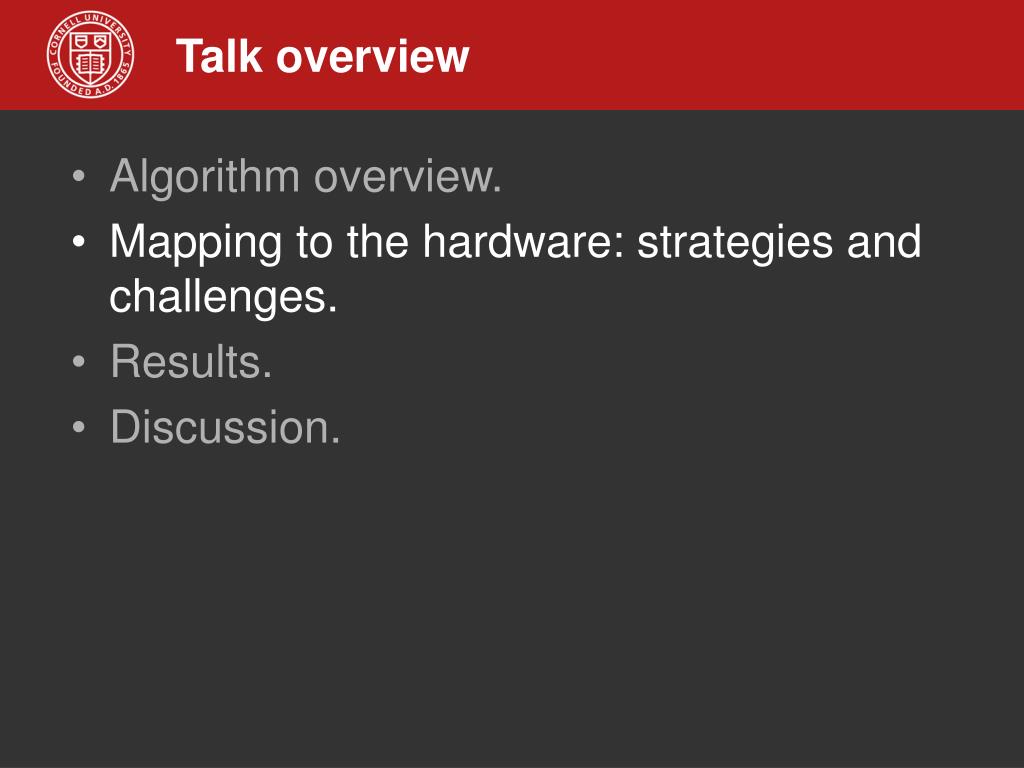Viewport: 1024px width, 768px height.
Task: Select the 'Talk overview' slide title
Action: pyautogui.click(x=323, y=56)
